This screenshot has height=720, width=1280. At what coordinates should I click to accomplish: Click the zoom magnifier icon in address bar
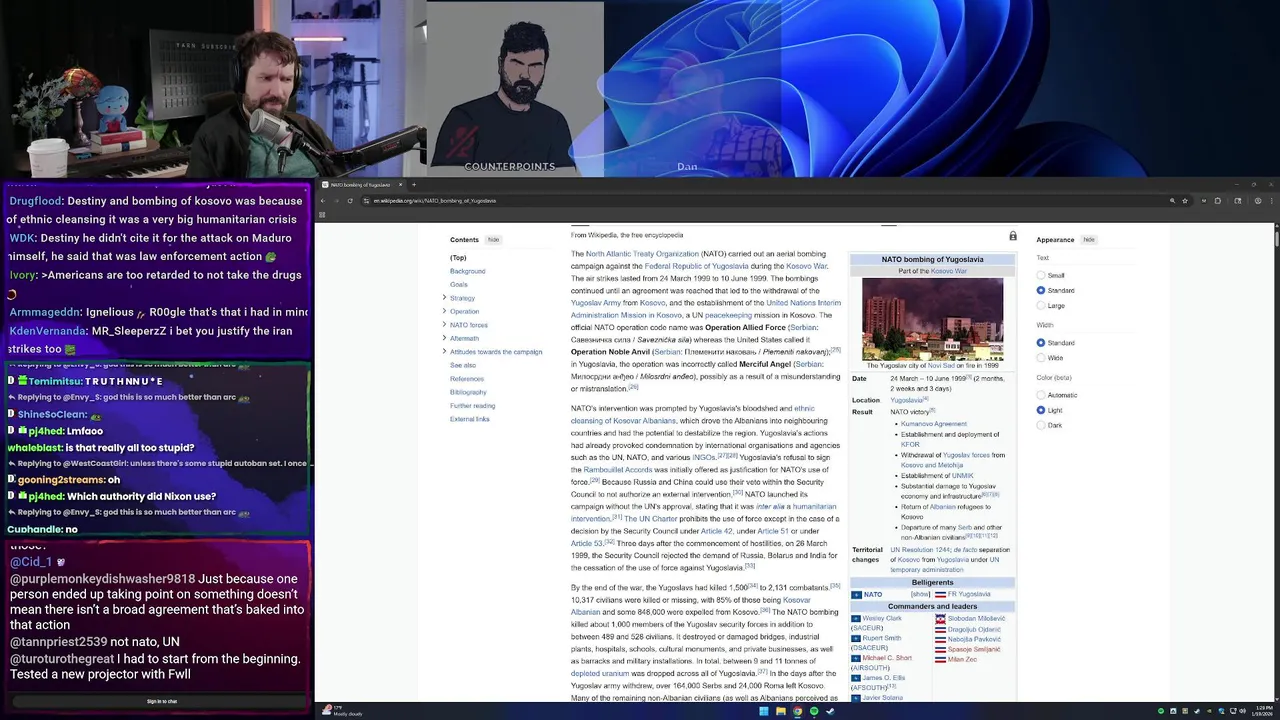(1172, 201)
